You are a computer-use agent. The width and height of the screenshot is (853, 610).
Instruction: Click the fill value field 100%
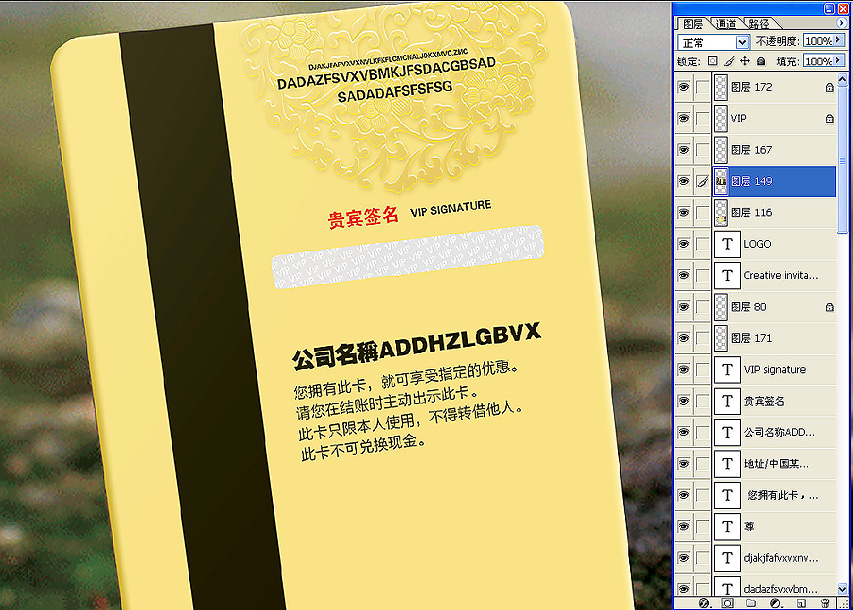[x=818, y=61]
